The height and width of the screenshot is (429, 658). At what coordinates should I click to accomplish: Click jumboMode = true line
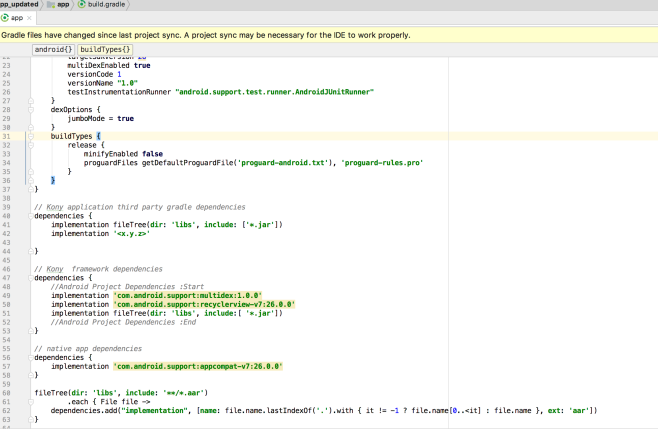[101, 119]
